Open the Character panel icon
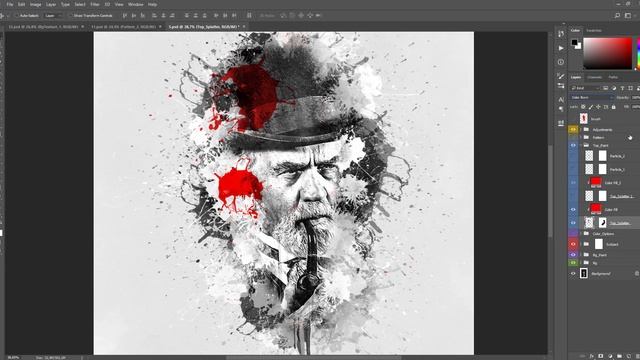 tap(561, 100)
